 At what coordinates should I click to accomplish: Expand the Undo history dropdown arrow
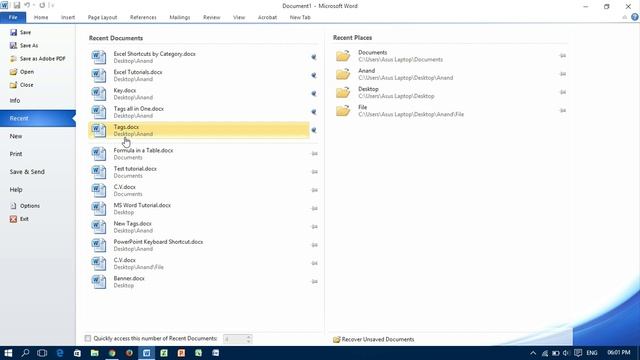point(33,5)
